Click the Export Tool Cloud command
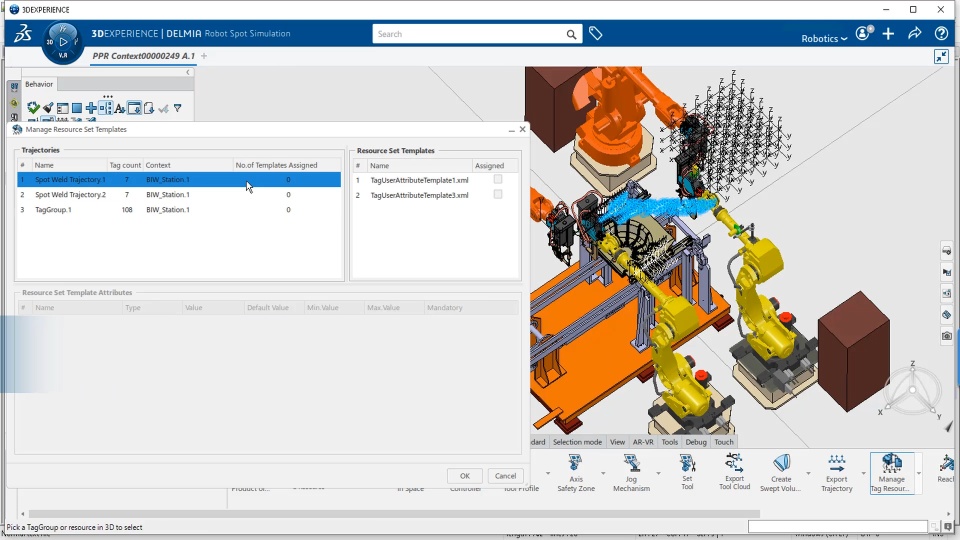This screenshot has height=540, width=960. tap(734, 472)
